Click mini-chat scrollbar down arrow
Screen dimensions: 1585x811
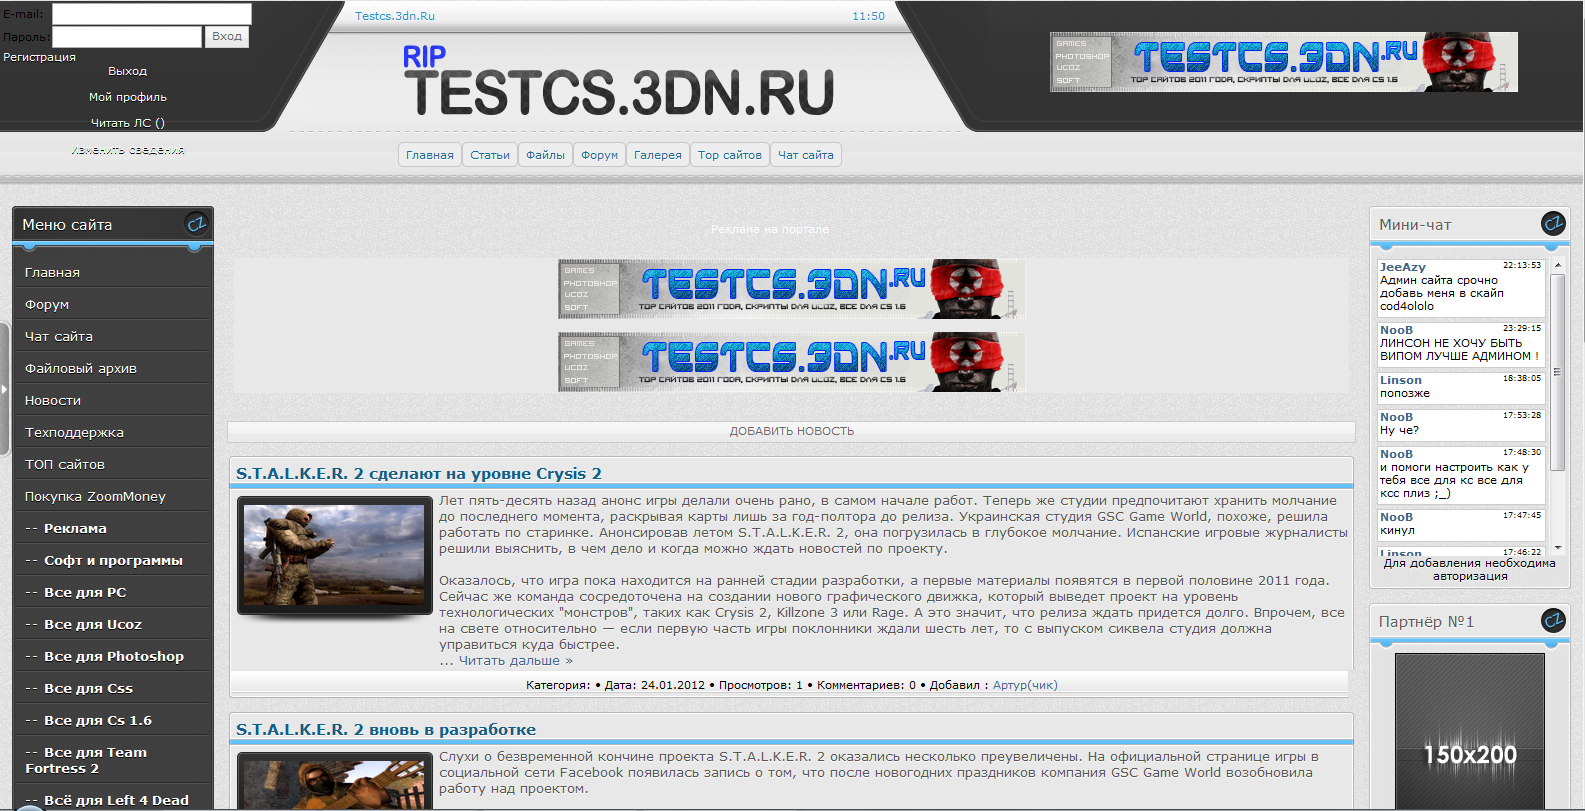1557,548
